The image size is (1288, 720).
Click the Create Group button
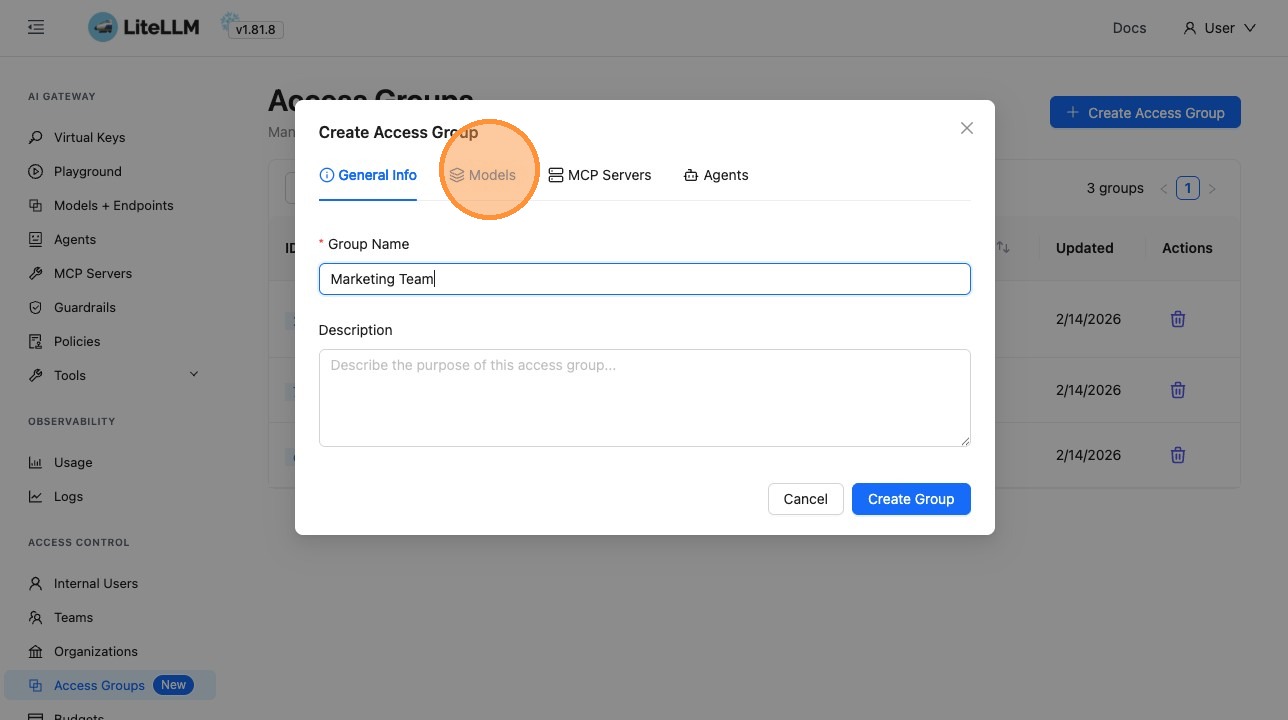pyautogui.click(x=910, y=499)
